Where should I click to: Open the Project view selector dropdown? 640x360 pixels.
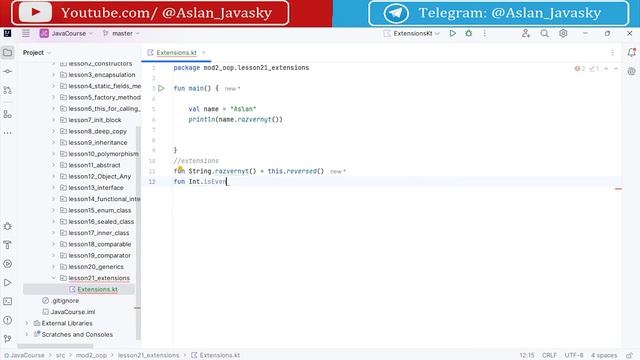point(37,53)
